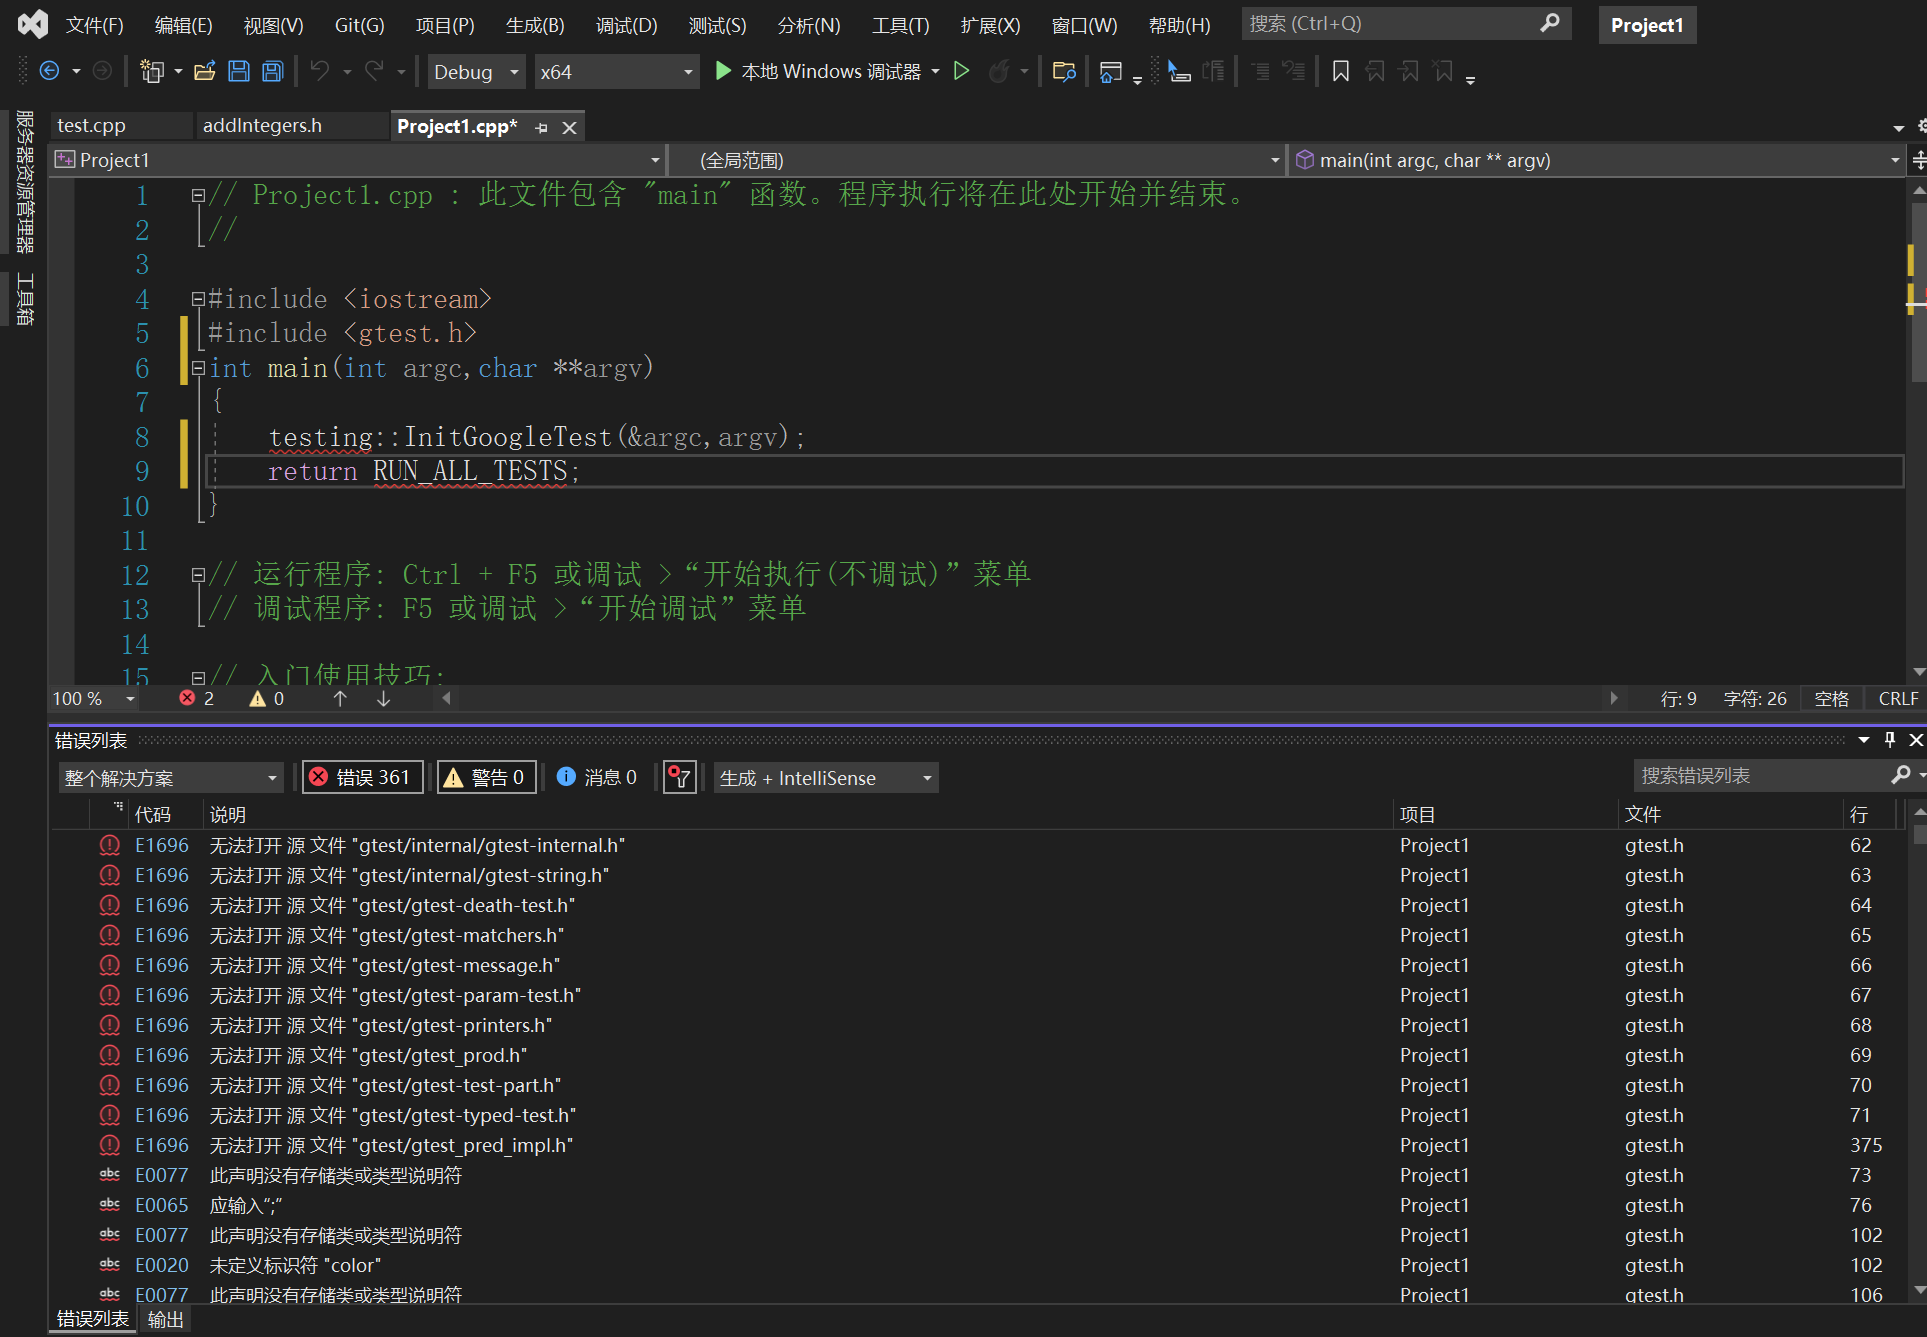The image size is (1927, 1337).
Task: Click the new project icon in toolbar
Action: [152, 71]
